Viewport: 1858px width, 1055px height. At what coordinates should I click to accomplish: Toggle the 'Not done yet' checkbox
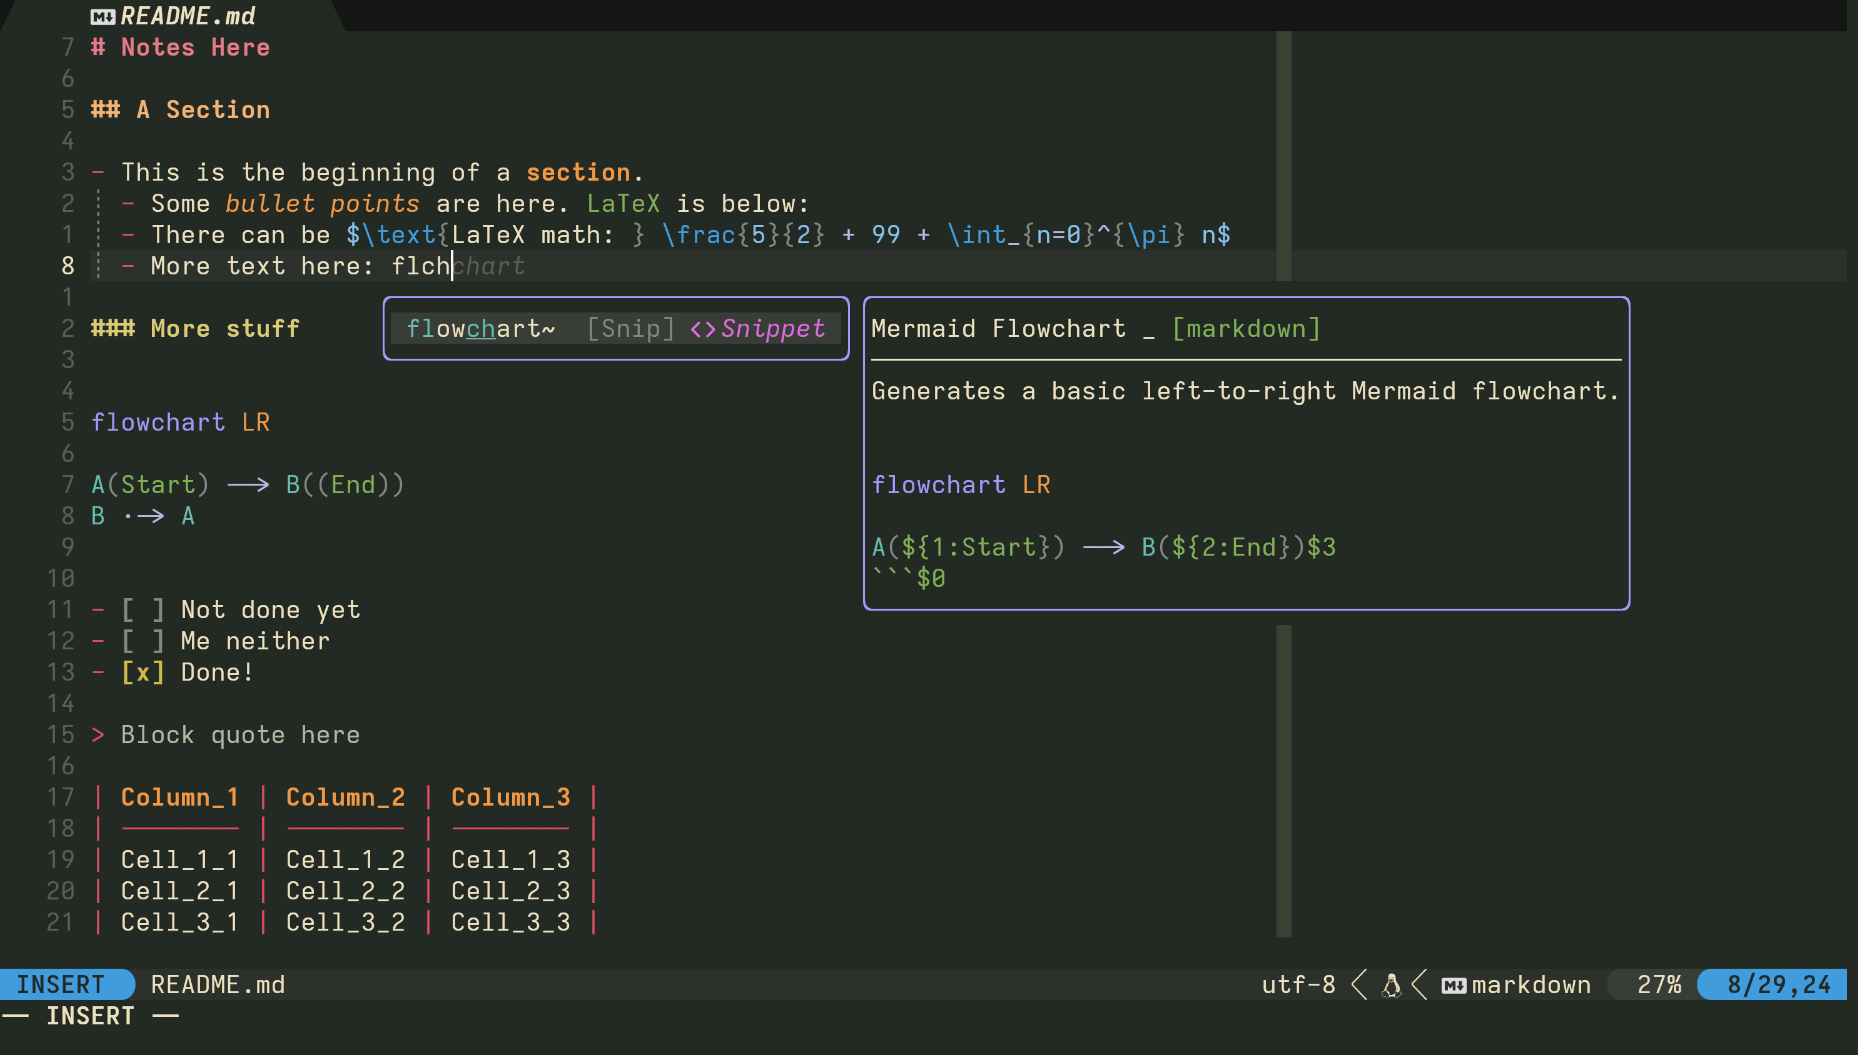pos(143,610)
